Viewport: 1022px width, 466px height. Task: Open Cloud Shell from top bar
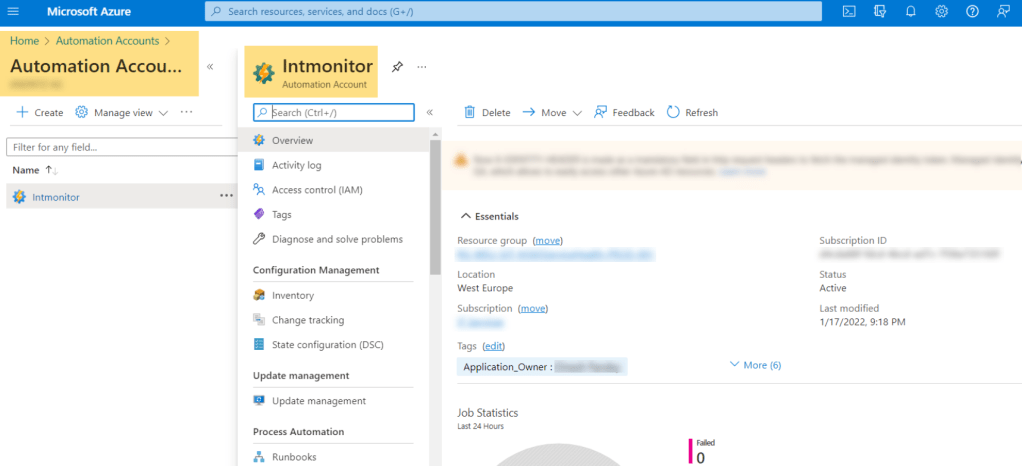pos(849,12)
